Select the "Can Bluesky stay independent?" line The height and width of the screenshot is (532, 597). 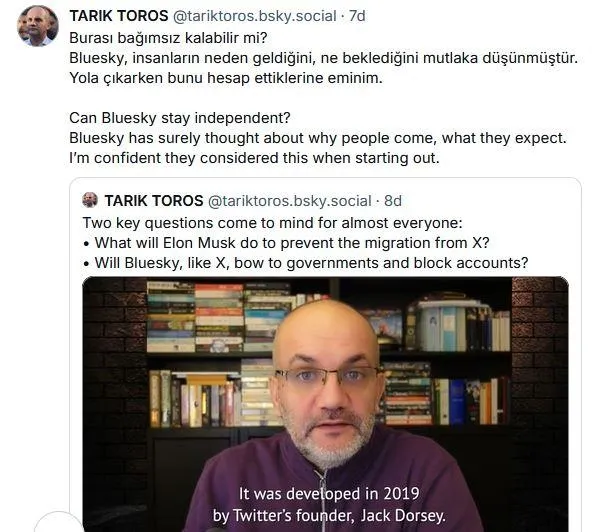point(180,118)
